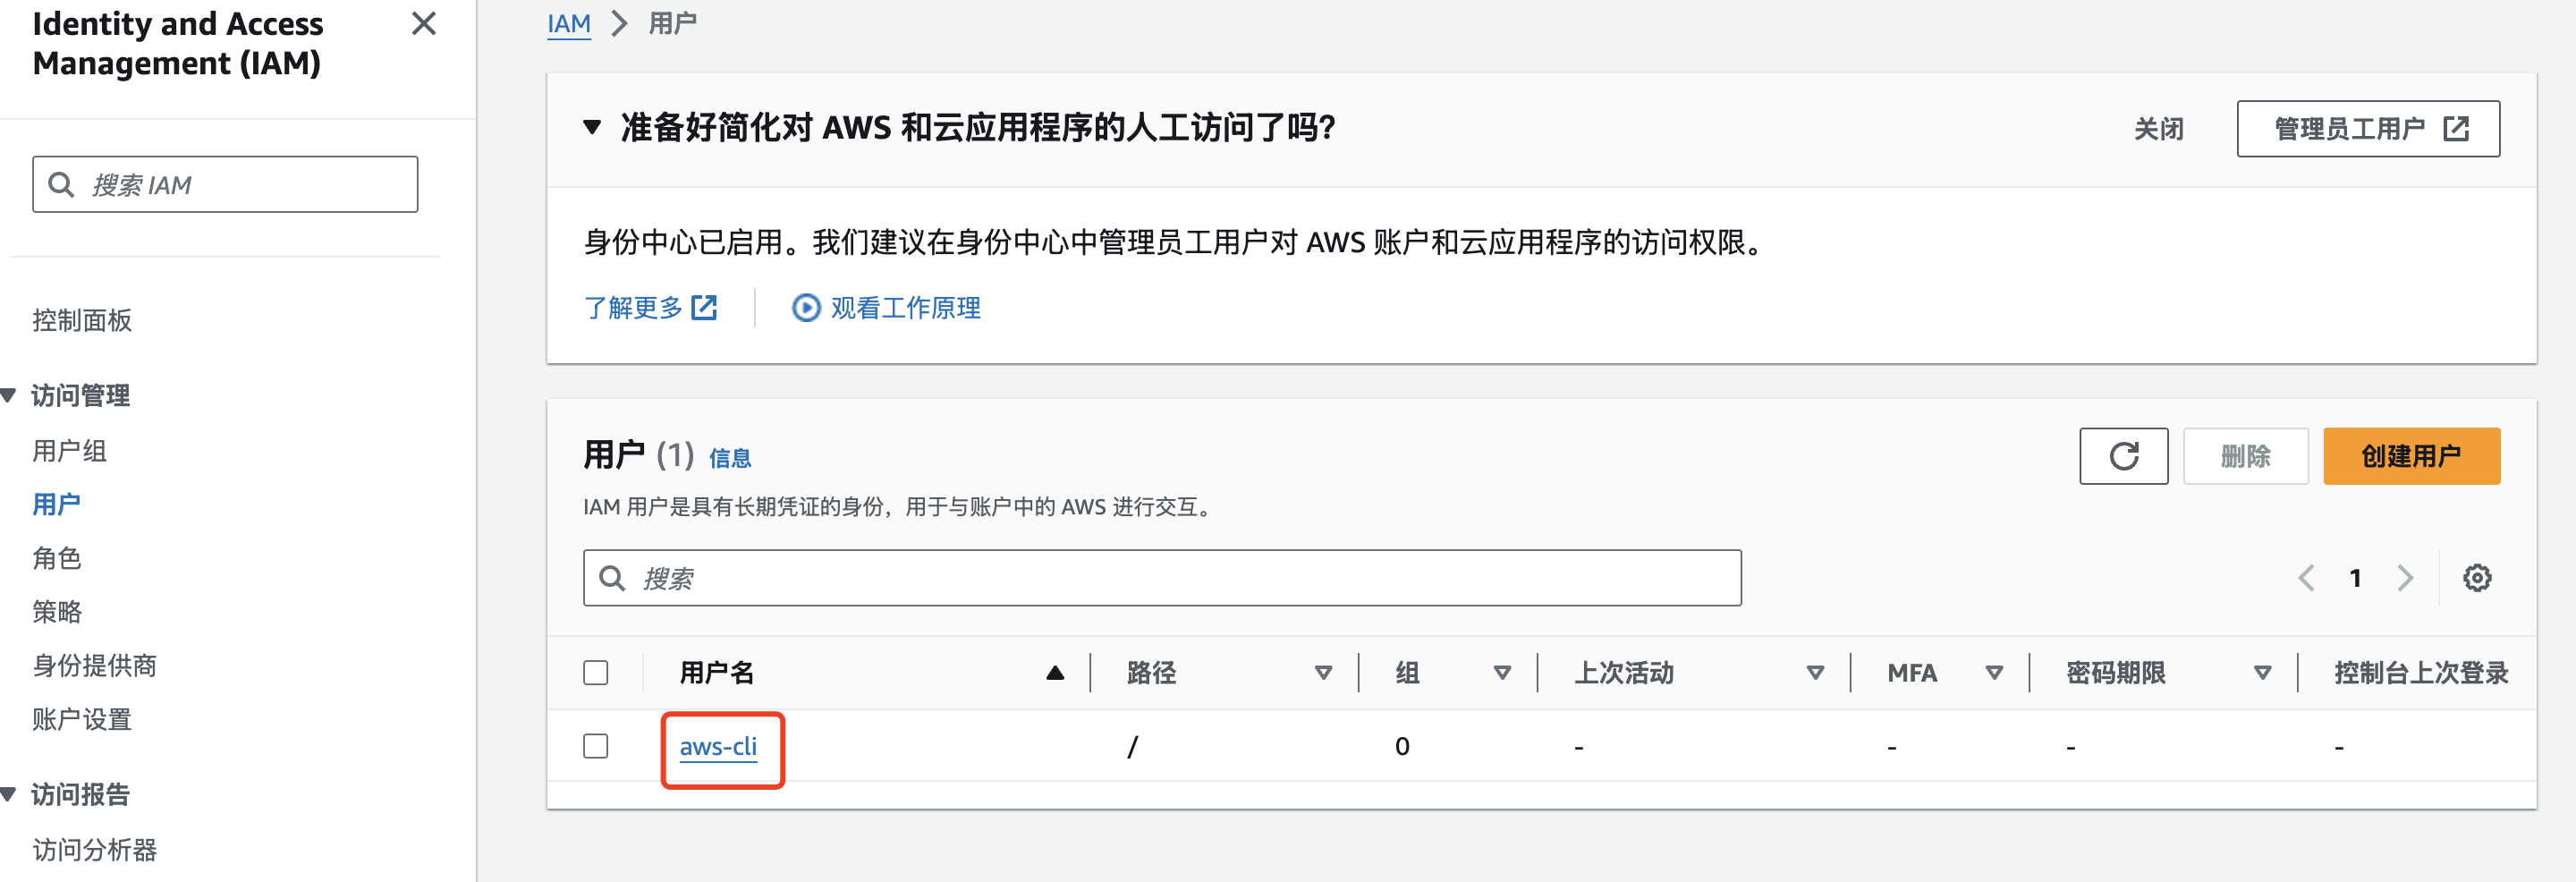
Task: Open 角色 in the sidebar
Action: (57, 558)
